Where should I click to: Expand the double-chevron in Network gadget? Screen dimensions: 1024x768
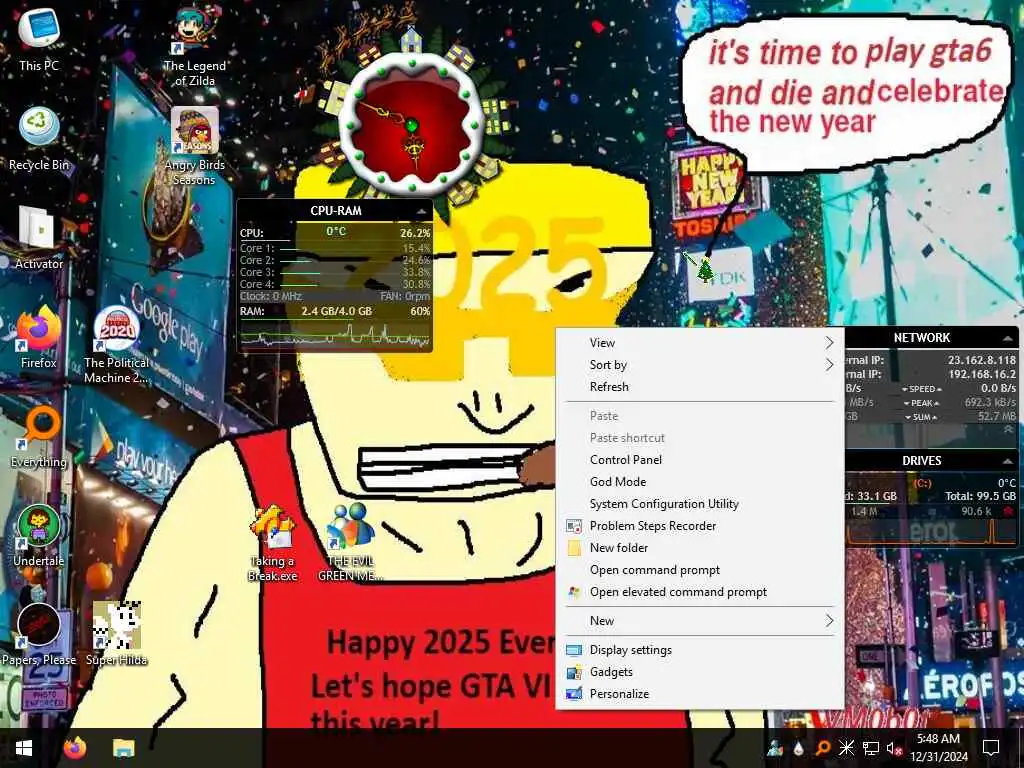1008,429
